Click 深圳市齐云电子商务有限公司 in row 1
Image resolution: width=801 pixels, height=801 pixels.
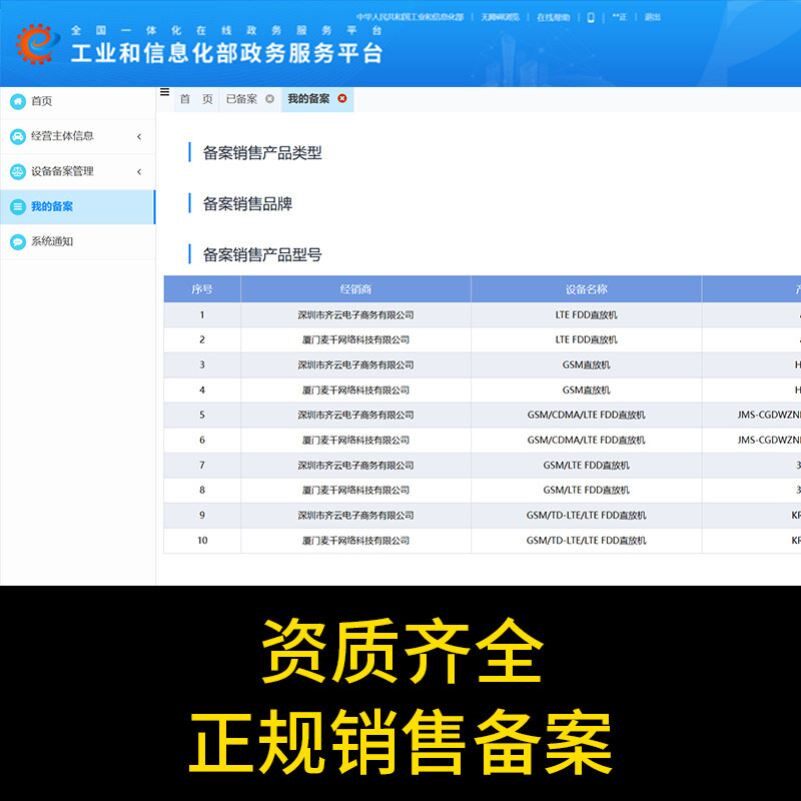356,315
